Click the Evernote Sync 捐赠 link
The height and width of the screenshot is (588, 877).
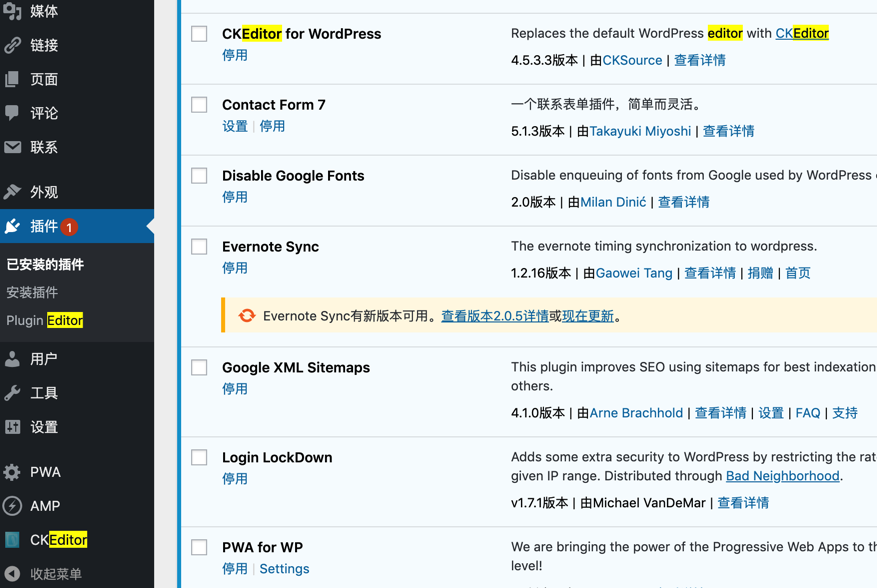click(x=761, y=273)
